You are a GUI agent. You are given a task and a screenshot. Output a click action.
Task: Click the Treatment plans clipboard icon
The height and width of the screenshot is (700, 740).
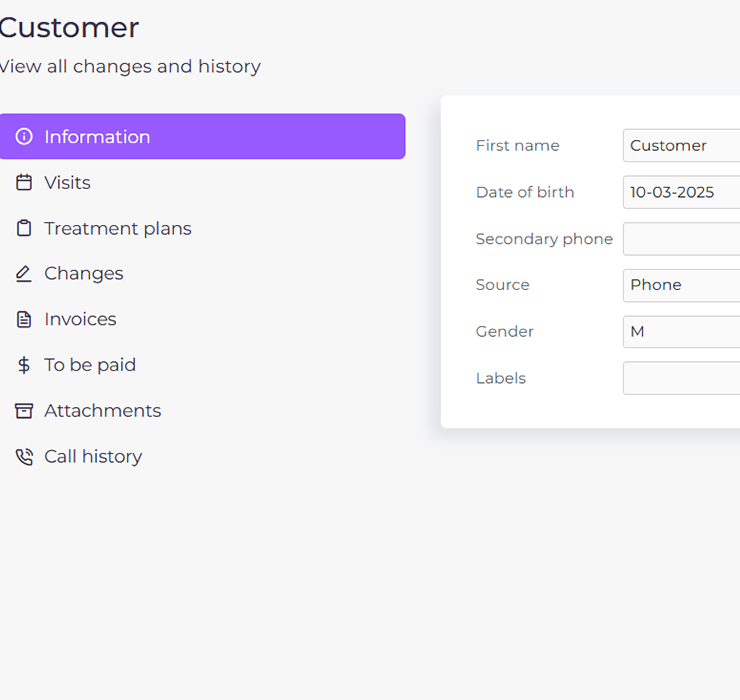(x=24, y=228)
